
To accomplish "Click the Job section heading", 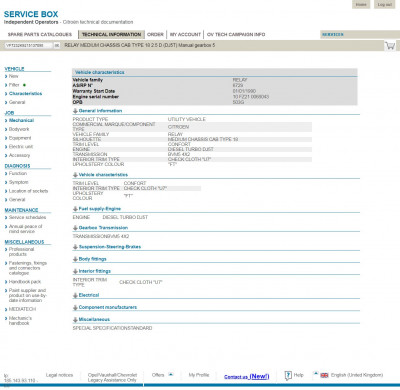I will [9, 113].
